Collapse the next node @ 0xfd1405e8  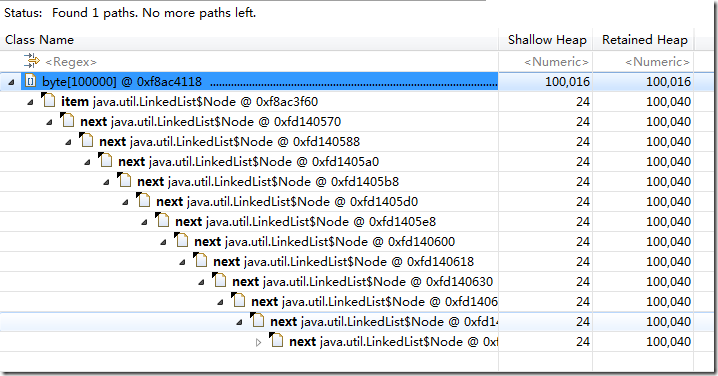click(144, 222)
